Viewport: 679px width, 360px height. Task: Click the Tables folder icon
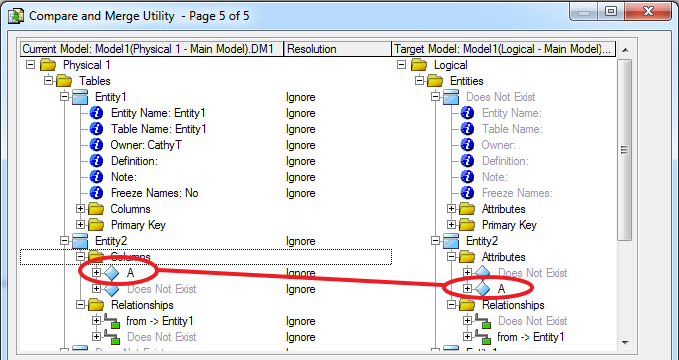point(64,81)
